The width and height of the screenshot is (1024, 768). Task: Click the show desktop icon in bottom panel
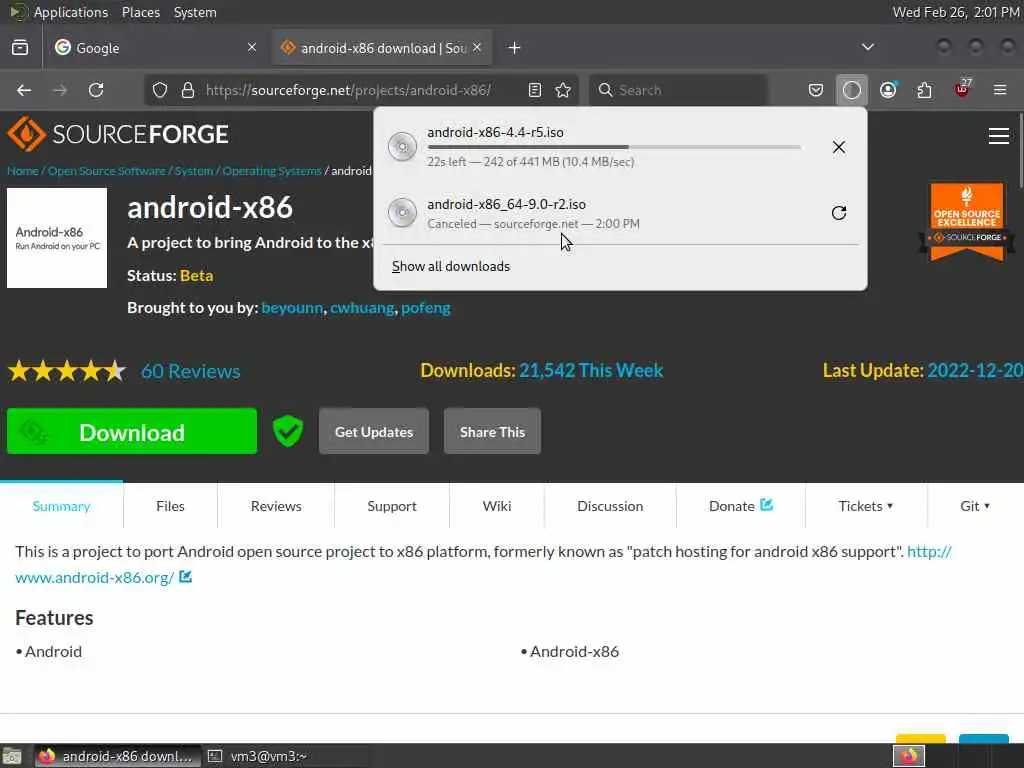click(12, 756)
